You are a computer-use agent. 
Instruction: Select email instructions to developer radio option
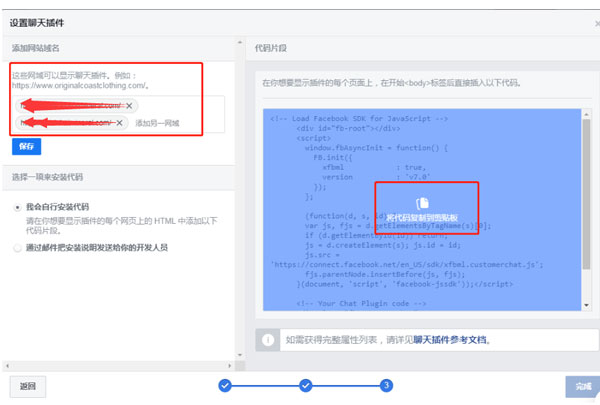click(x=16, y=246)
